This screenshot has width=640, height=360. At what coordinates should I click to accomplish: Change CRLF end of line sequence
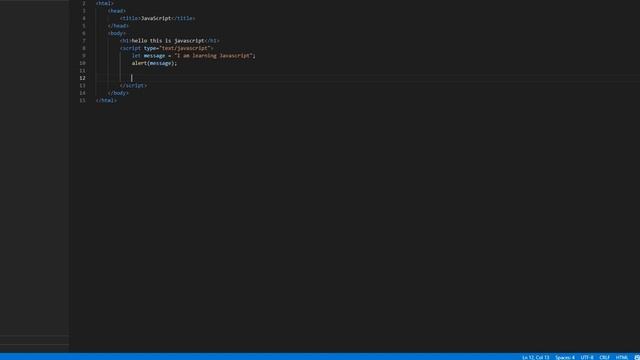coord(604,357)
